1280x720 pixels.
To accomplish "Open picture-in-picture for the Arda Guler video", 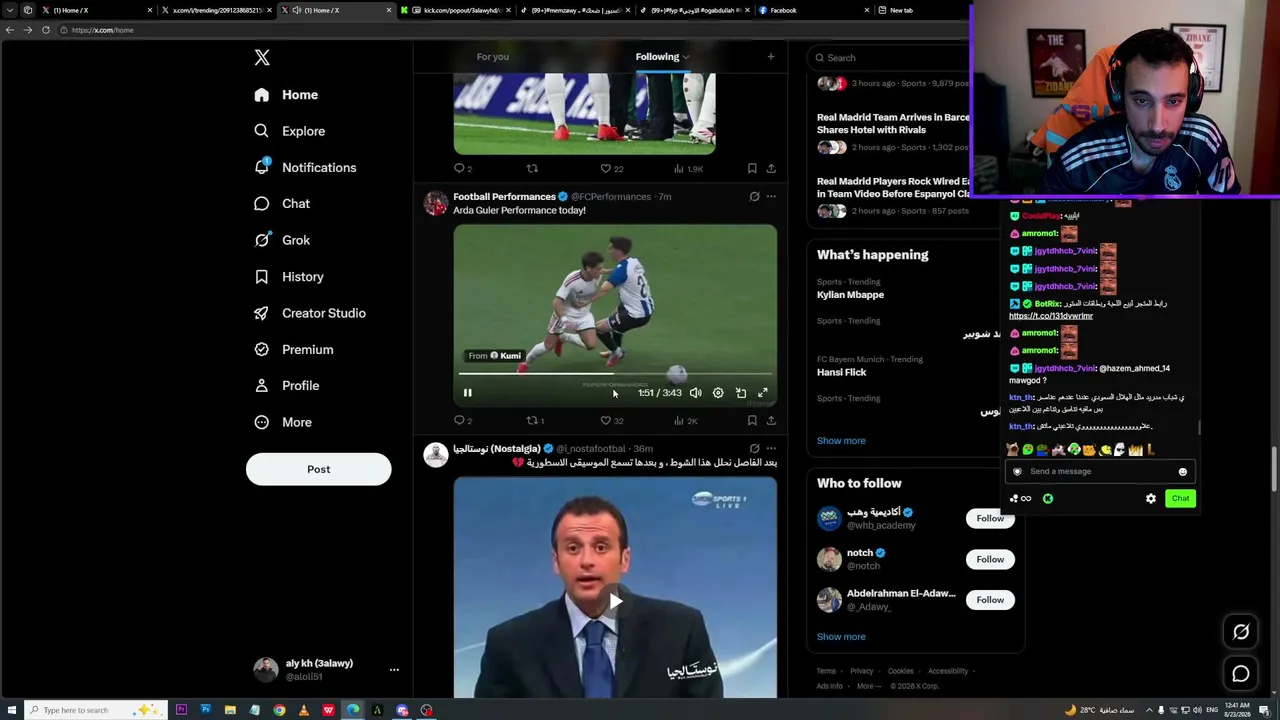I will tap(741, 393).
